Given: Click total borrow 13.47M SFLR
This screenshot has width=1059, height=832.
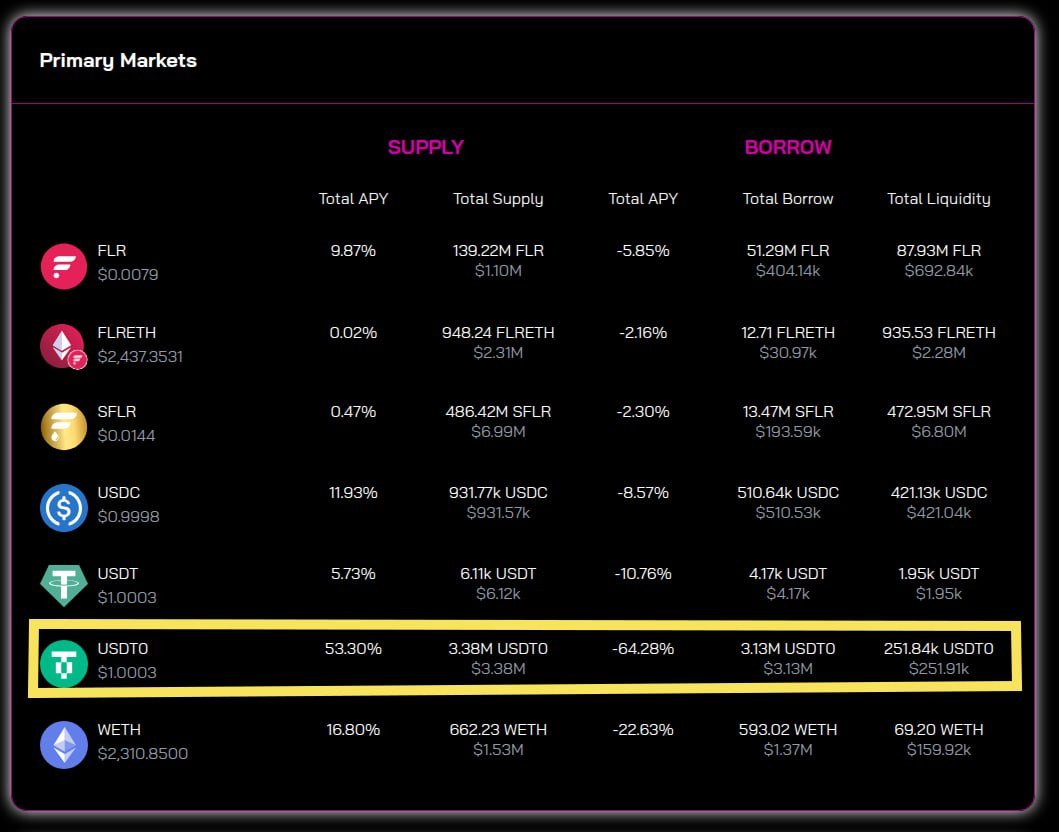Looking at the screenshot, I should [787, 412].
